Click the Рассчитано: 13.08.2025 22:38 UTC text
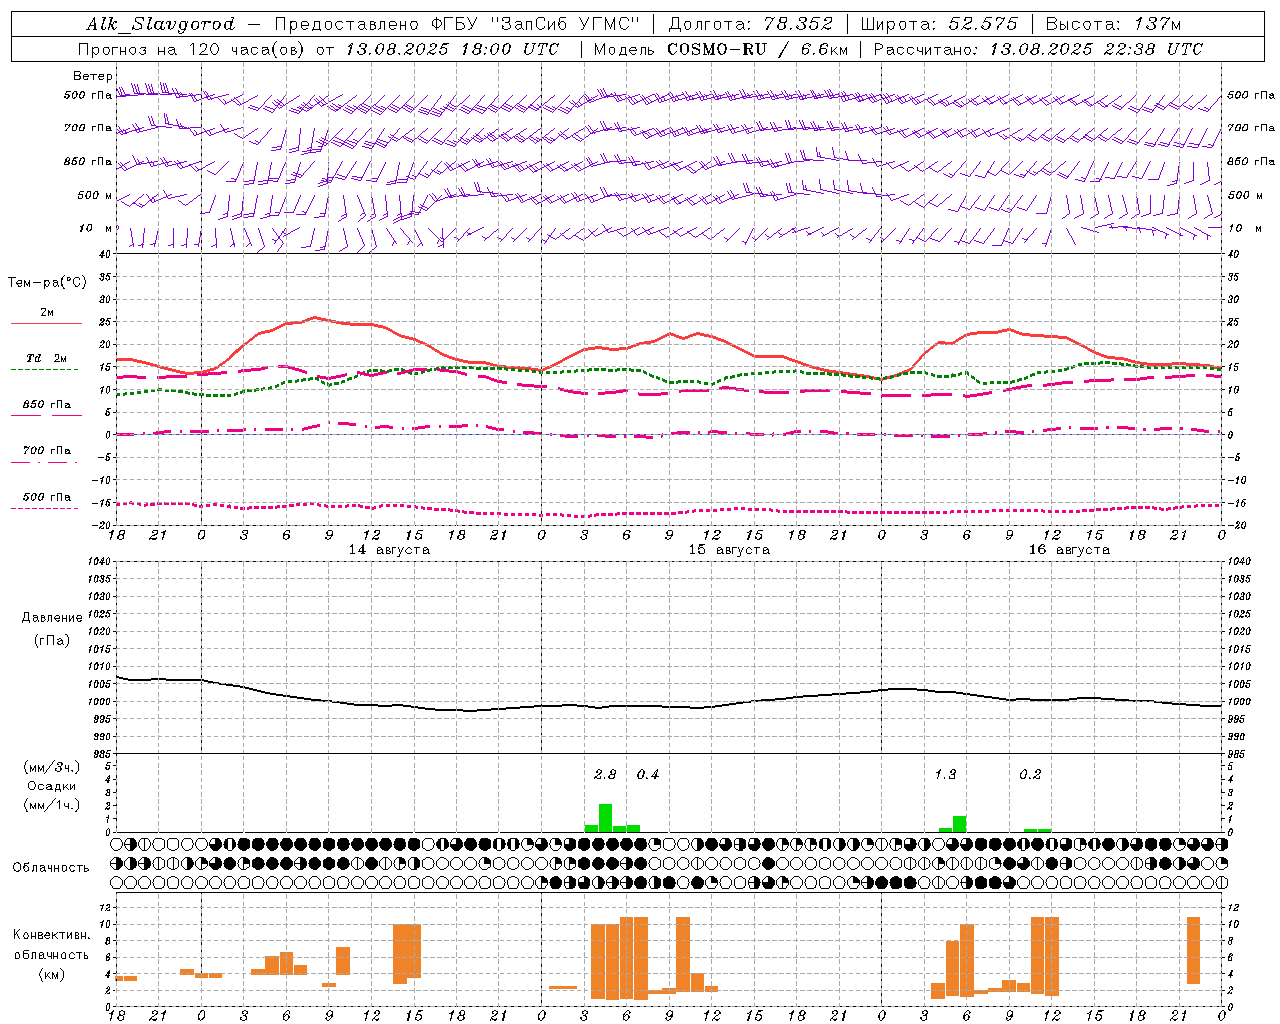This screenshot has width=1280, height=1024. 1038,49
